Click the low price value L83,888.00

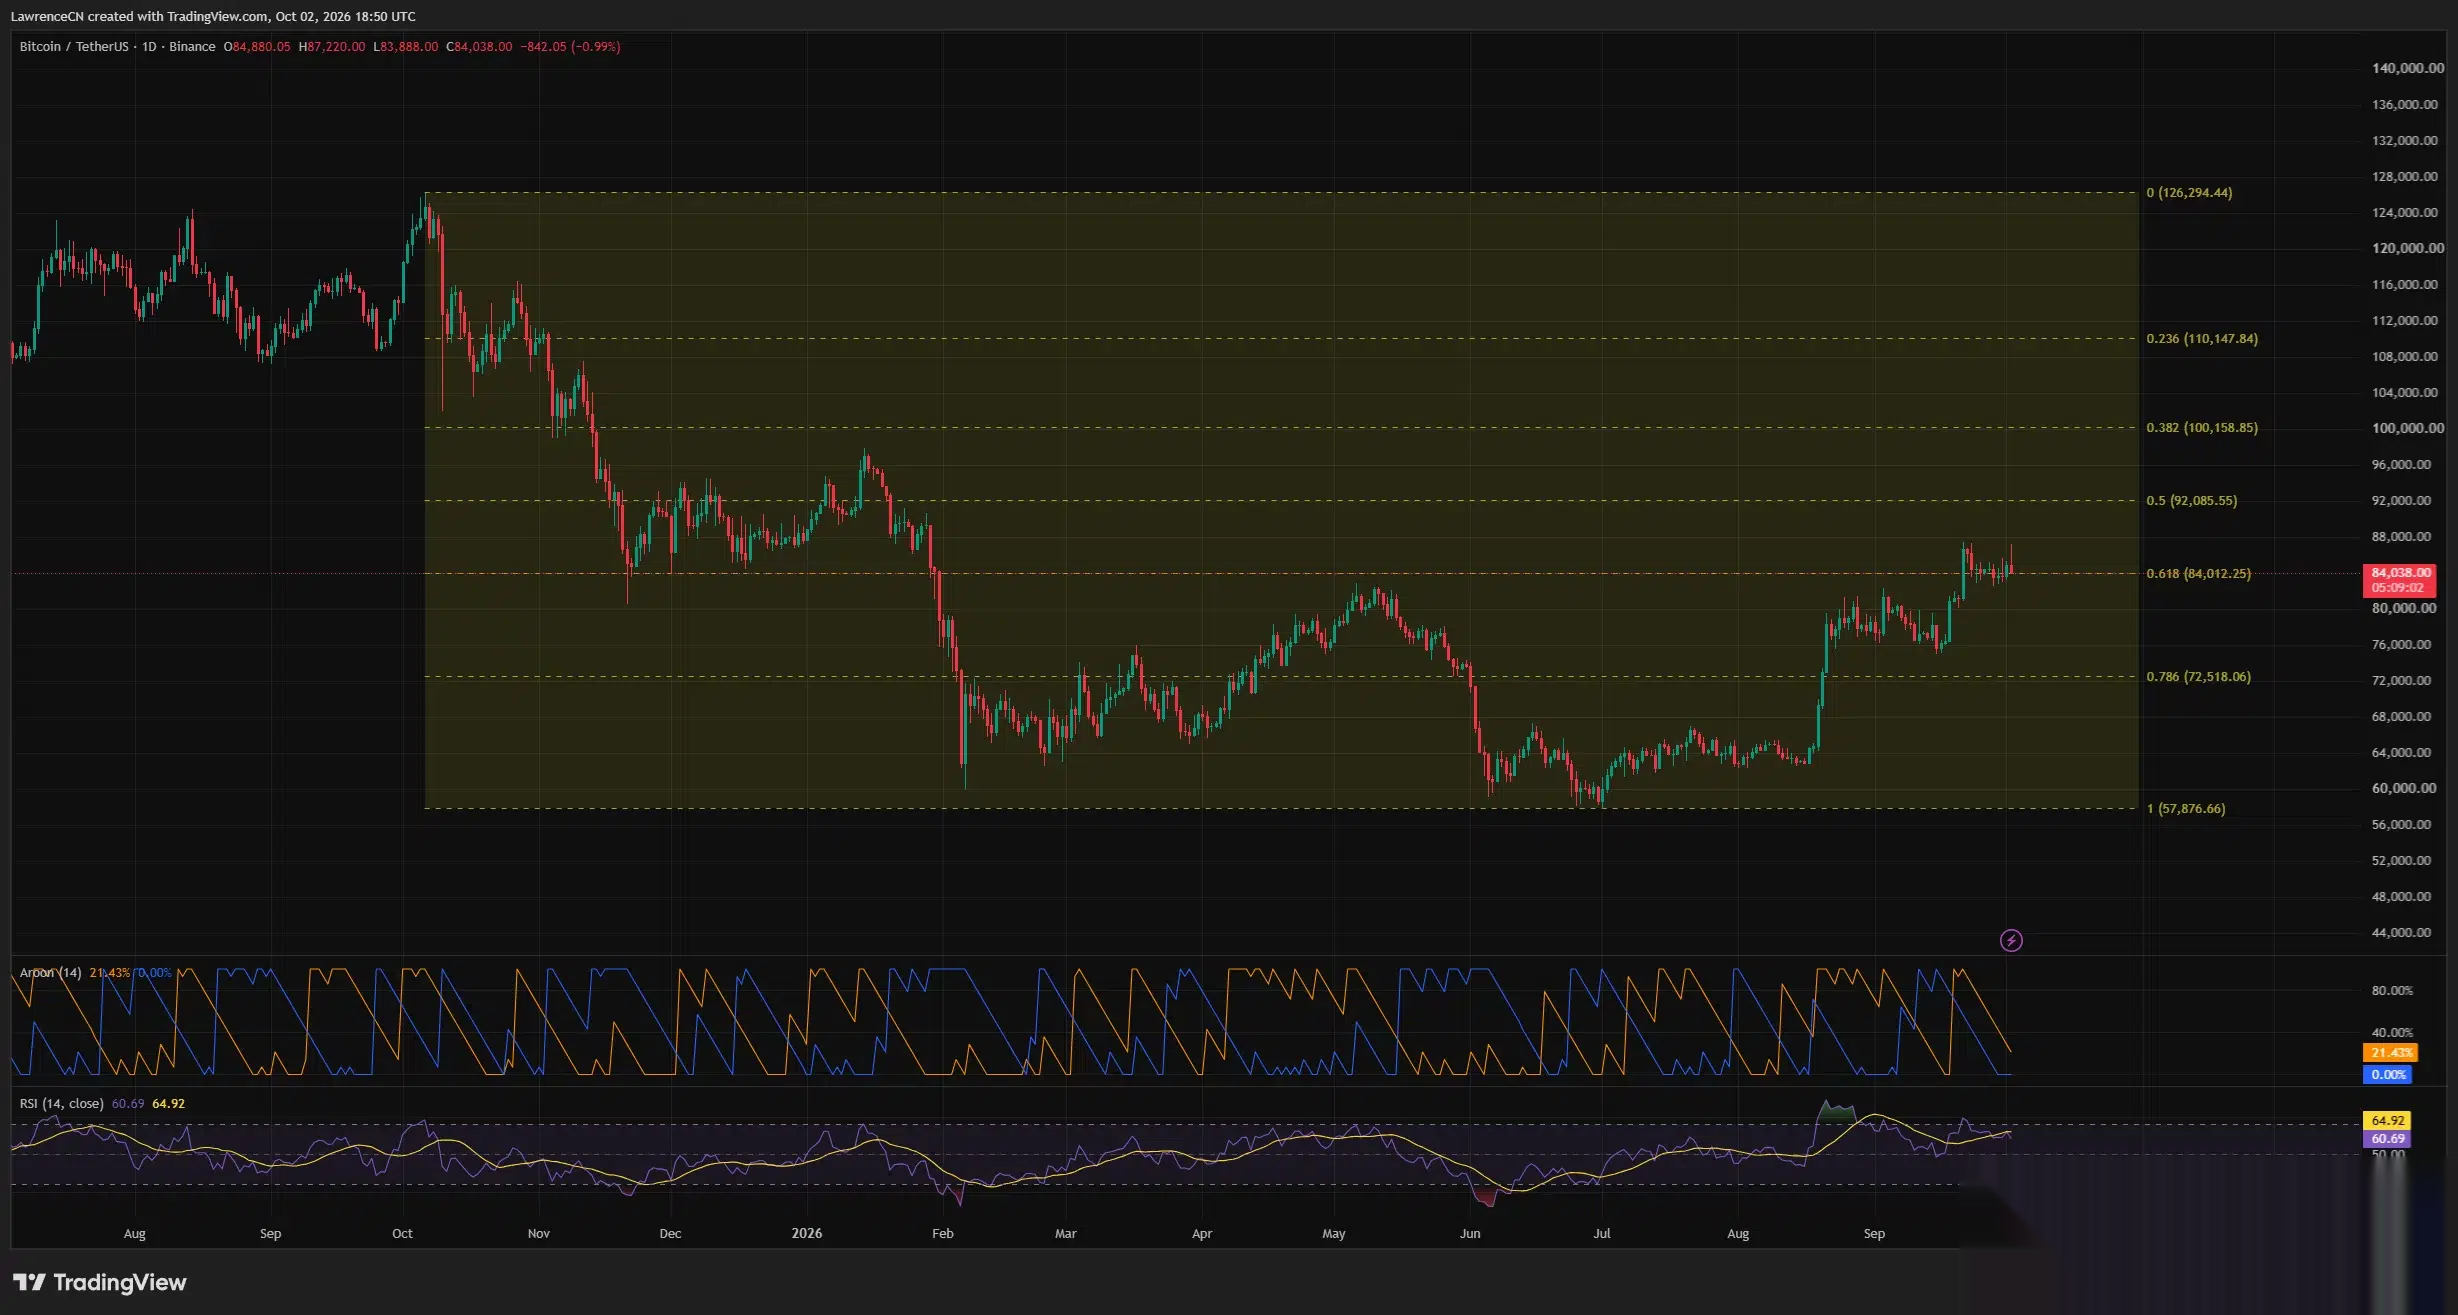pos(406,47)
